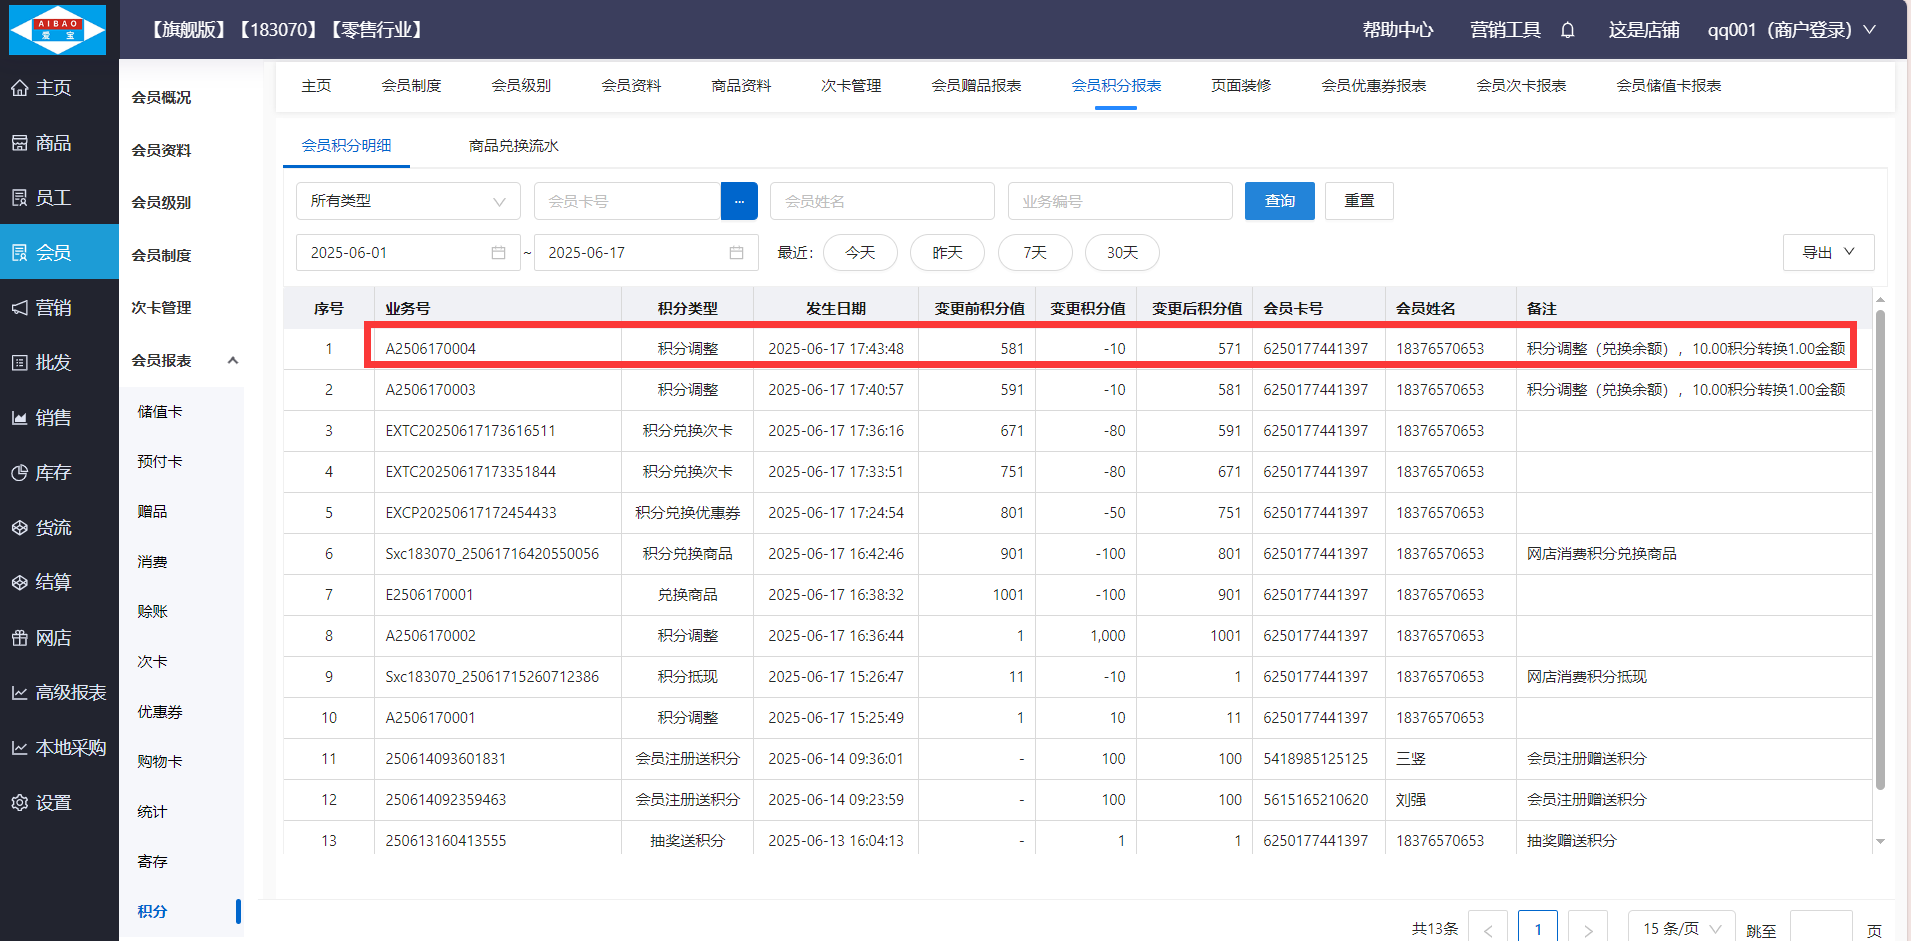Click the 重置 reset button

(1359, 201)
